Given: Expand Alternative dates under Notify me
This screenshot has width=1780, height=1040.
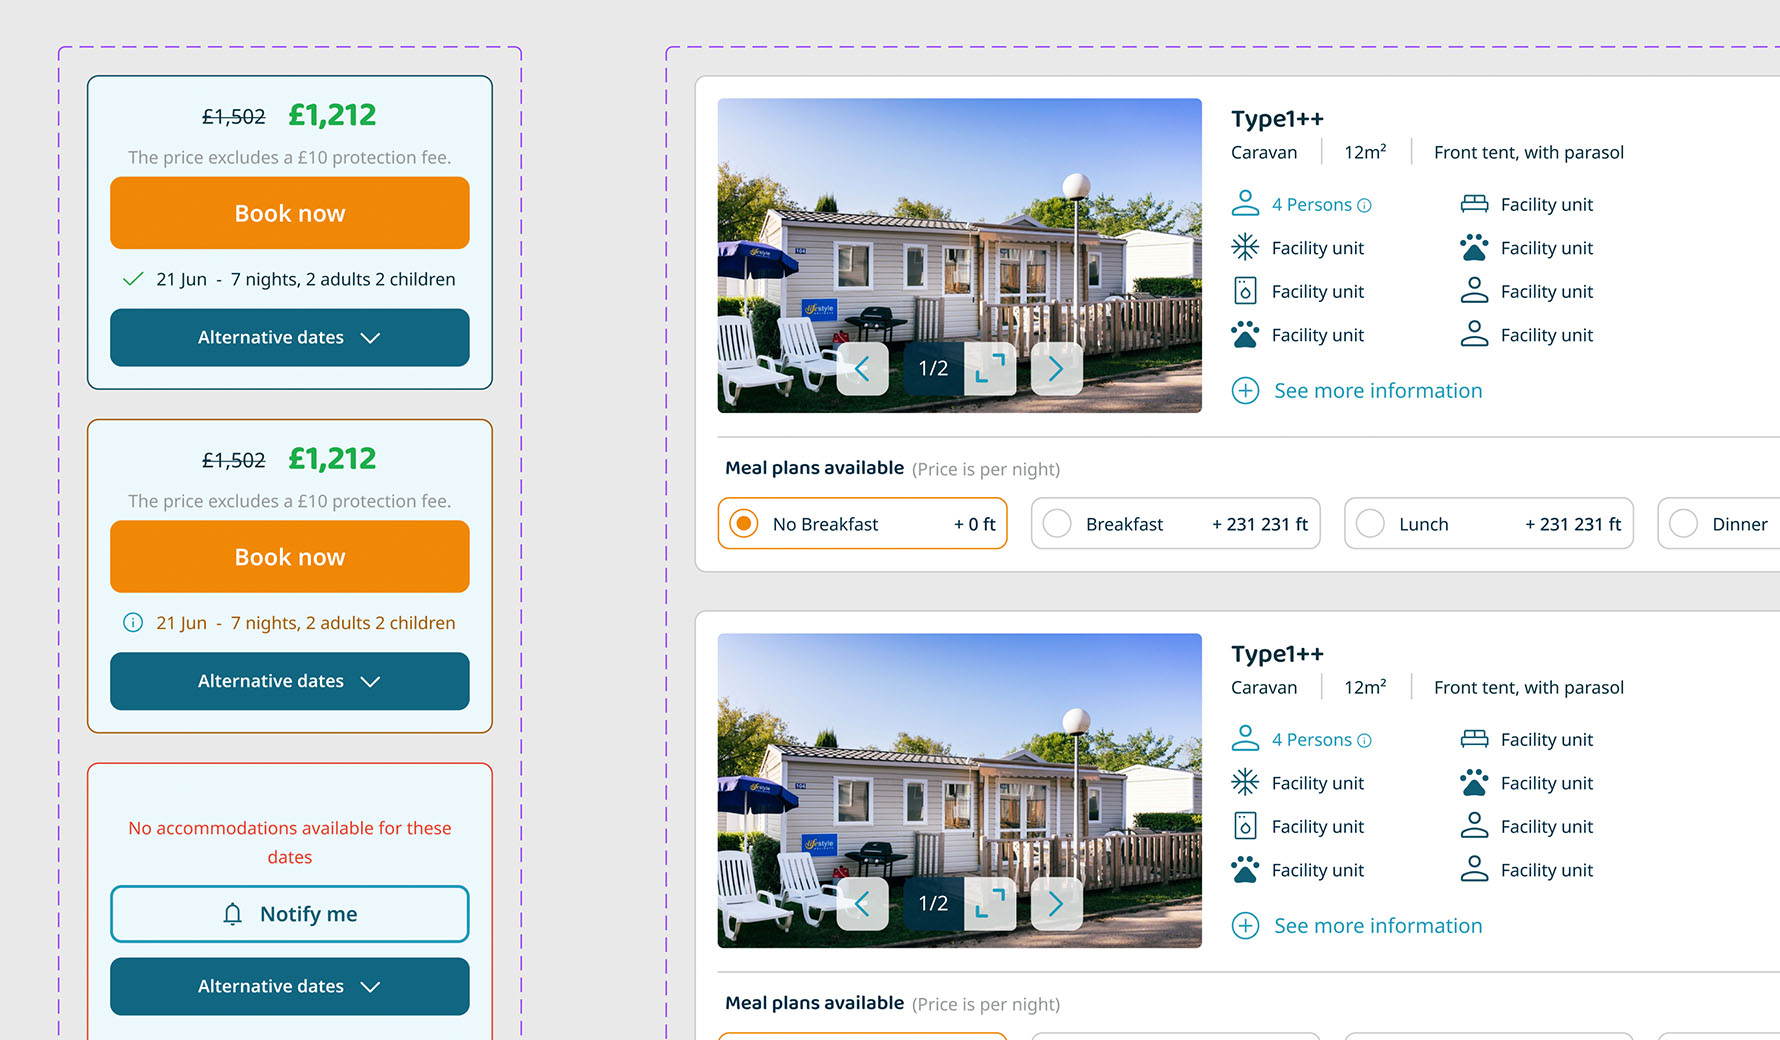Looking at the screenshot, I should point(289,986).
